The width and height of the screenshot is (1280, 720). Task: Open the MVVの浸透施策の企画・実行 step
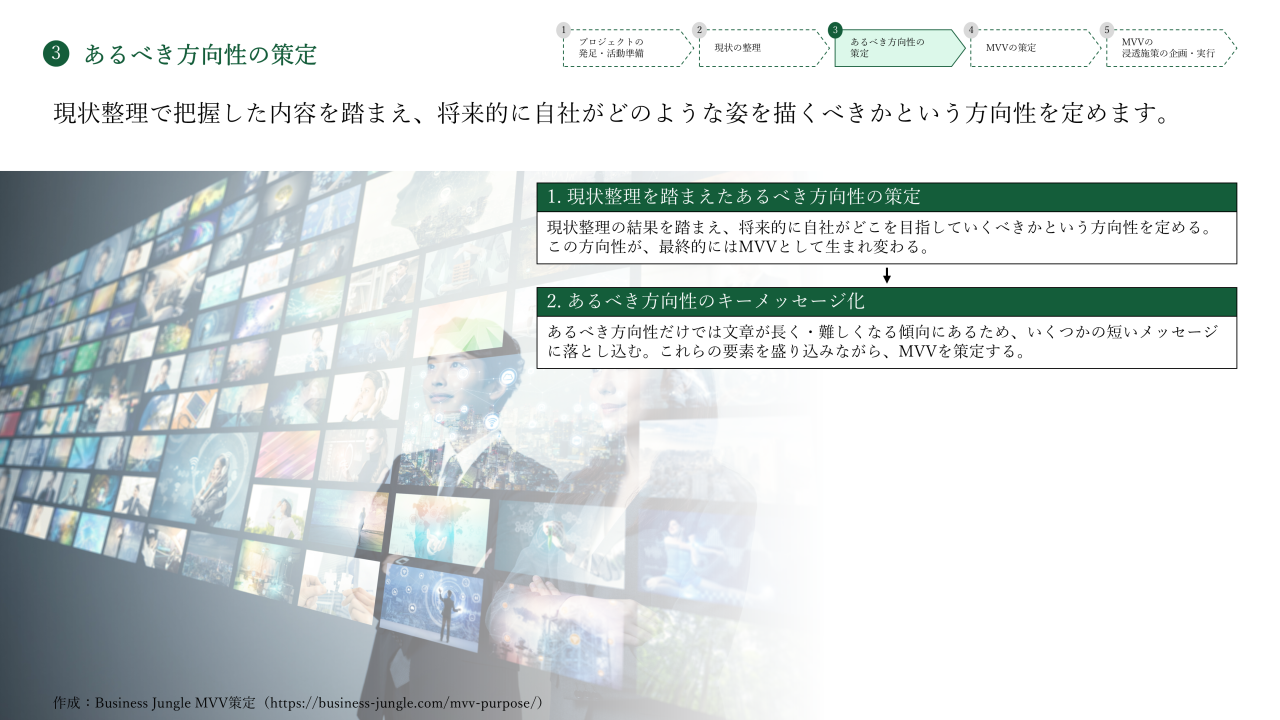point(1167,48)
